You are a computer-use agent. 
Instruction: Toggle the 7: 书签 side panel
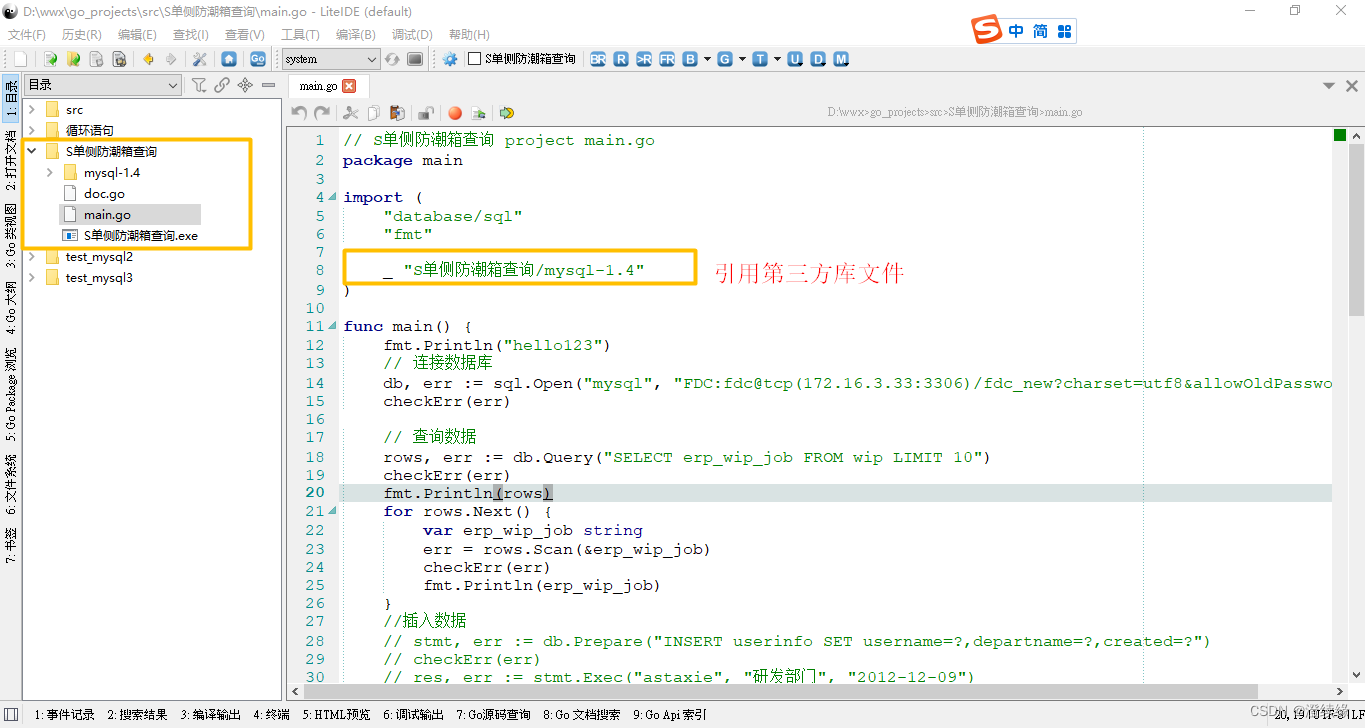[x=11, y=546]
